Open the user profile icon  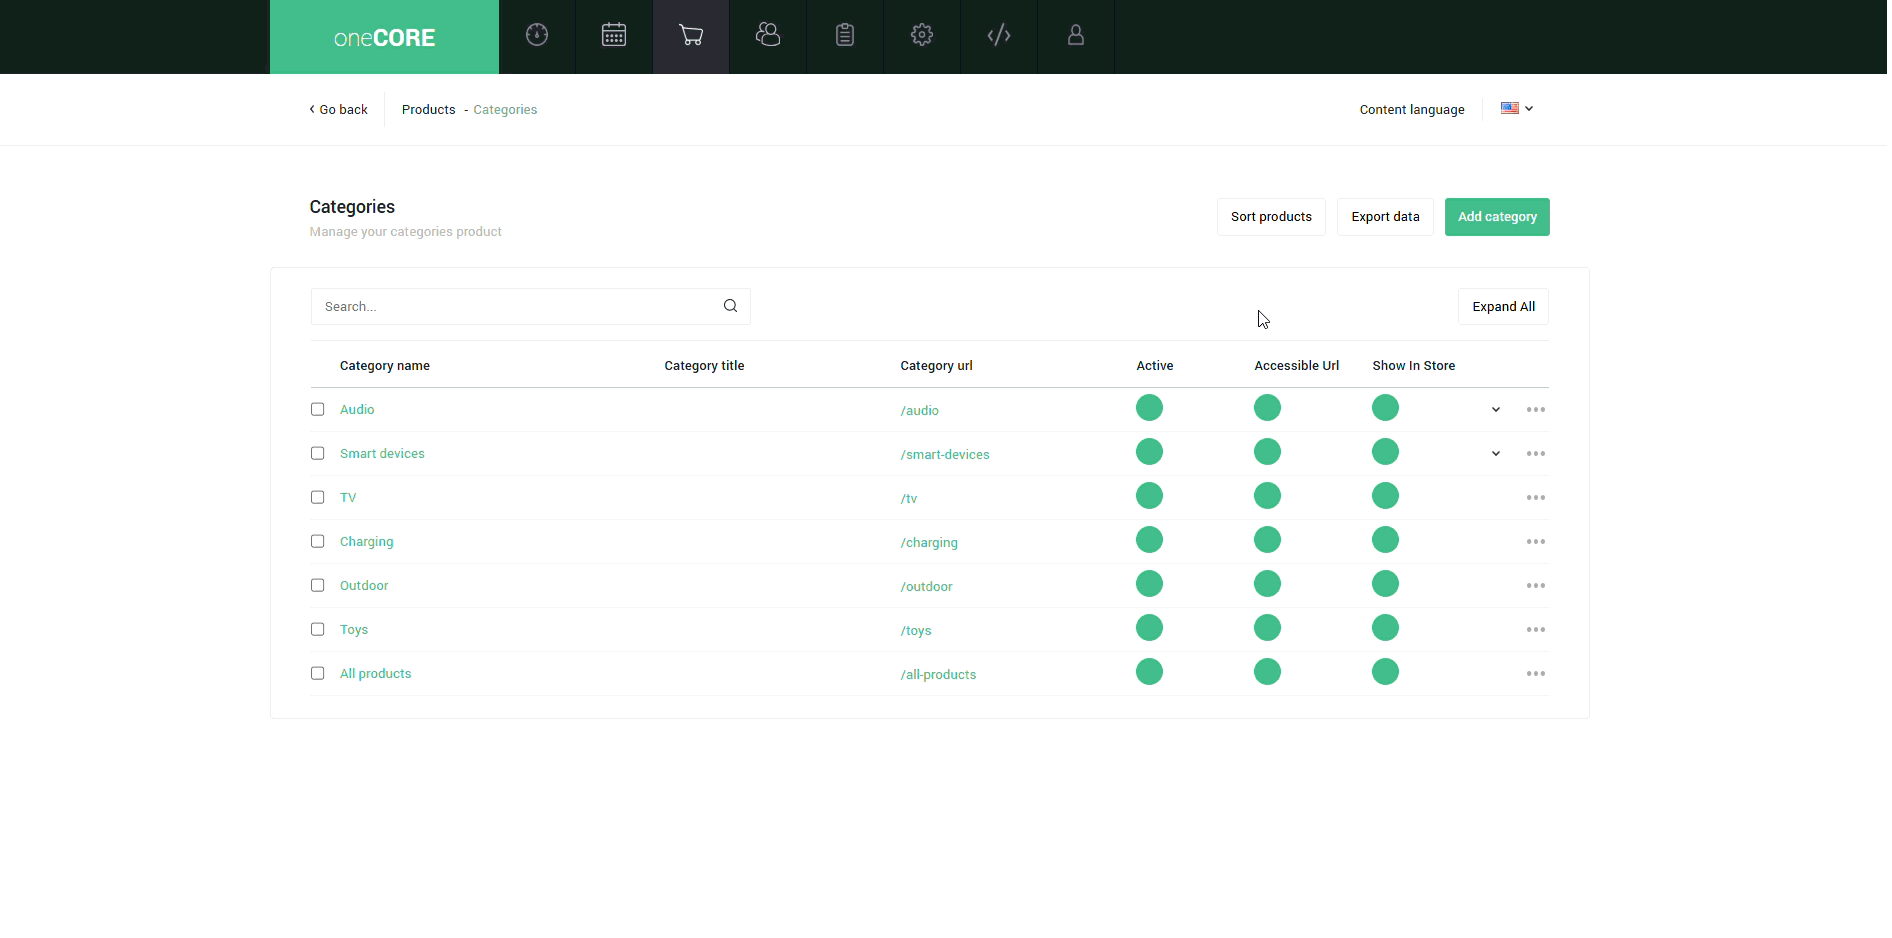click(1076, 36)
